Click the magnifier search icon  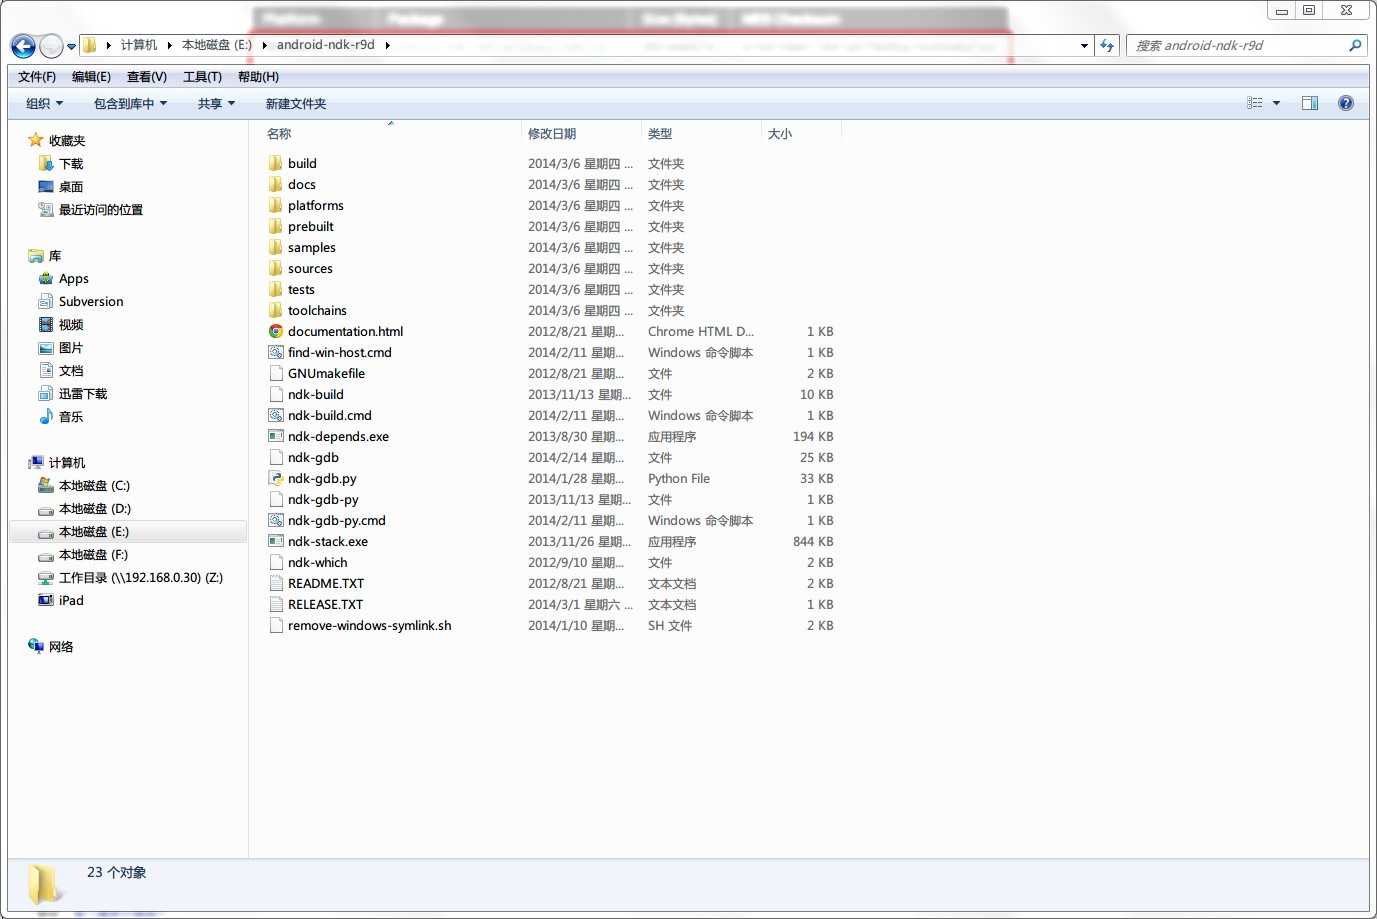[x=1356, y=45]
